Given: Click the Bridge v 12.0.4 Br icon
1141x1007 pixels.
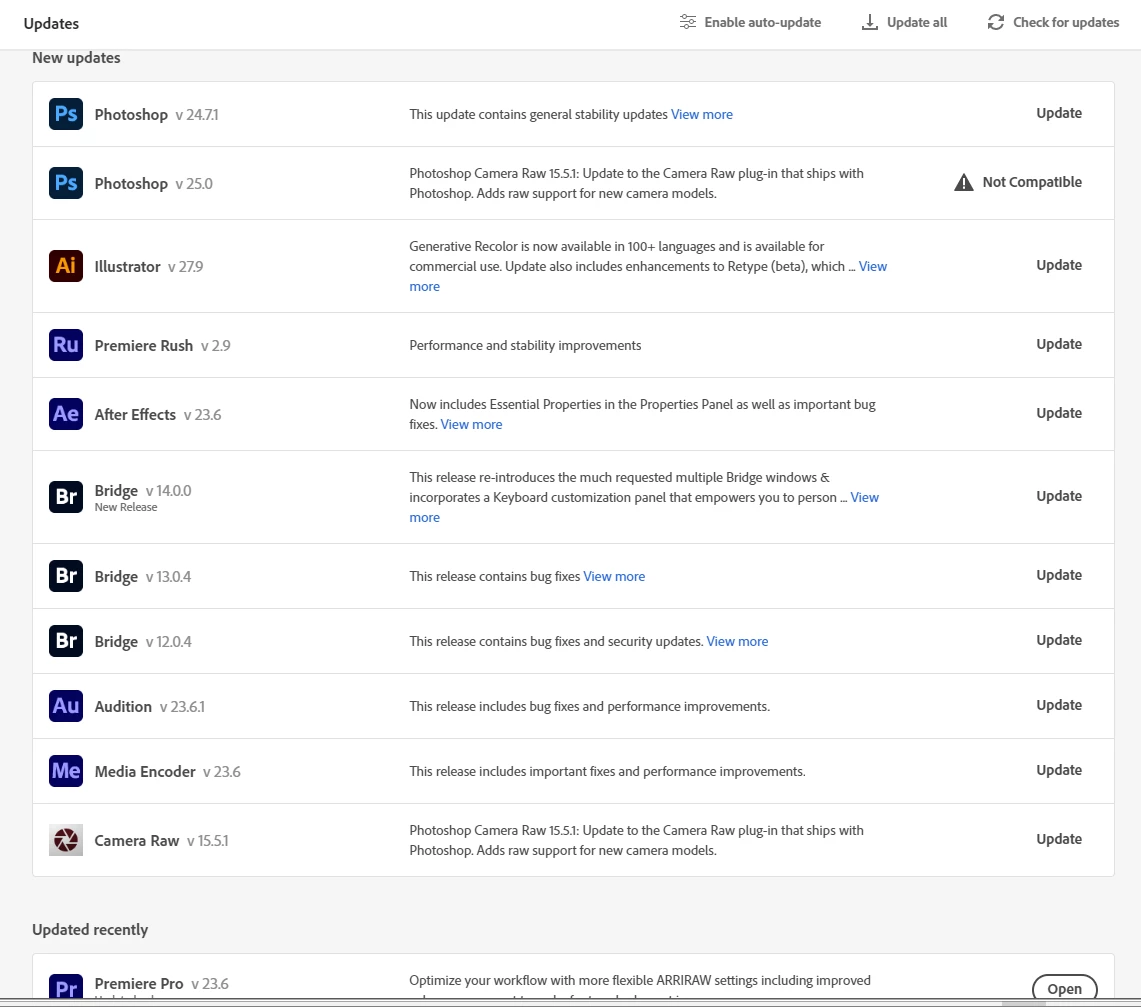Looking at the screenshot, I should point(65,641).
